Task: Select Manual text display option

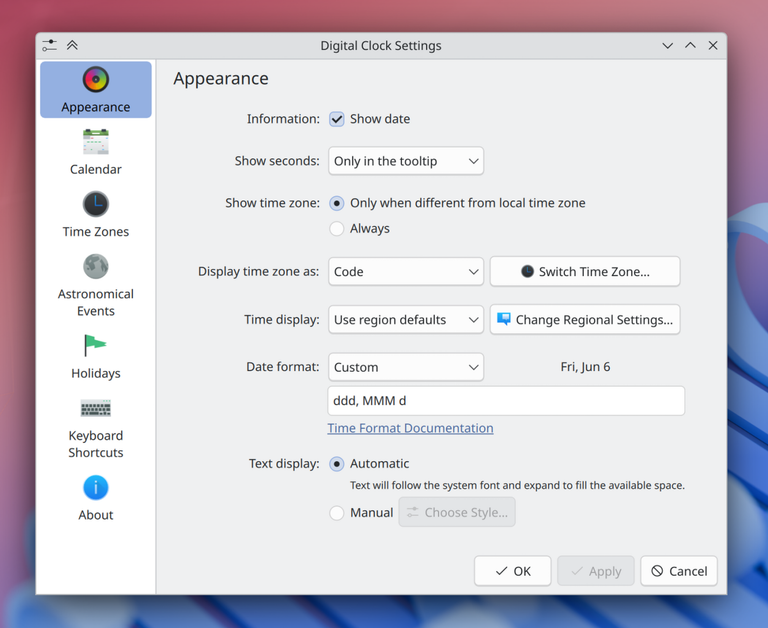Action: coord(336,513)
